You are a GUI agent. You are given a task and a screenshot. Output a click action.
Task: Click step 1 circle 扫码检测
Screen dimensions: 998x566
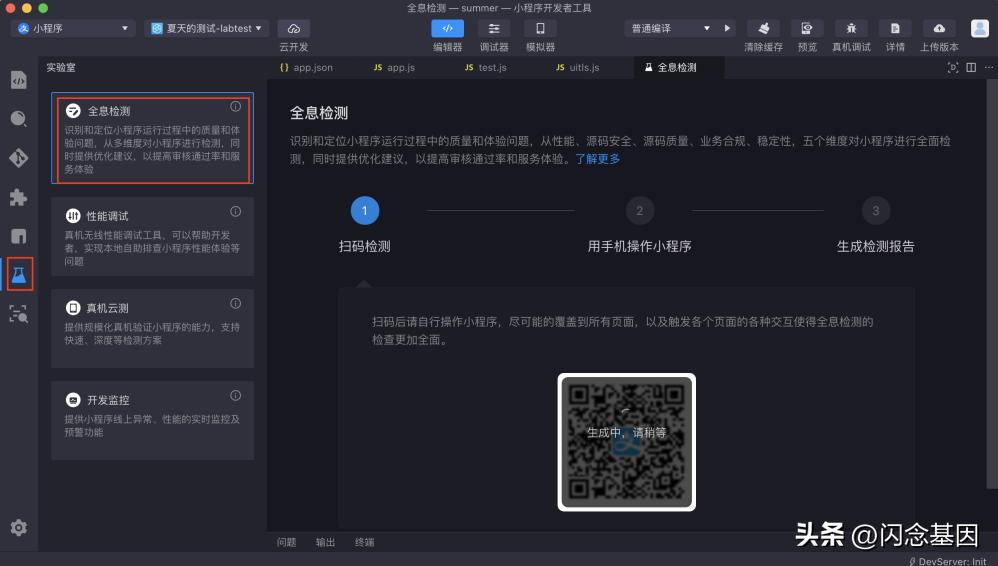coord(365,211)
